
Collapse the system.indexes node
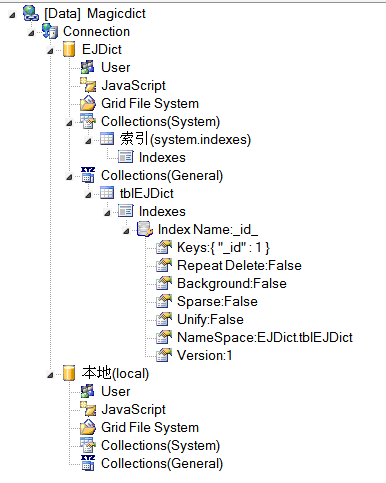click(88, 141)
